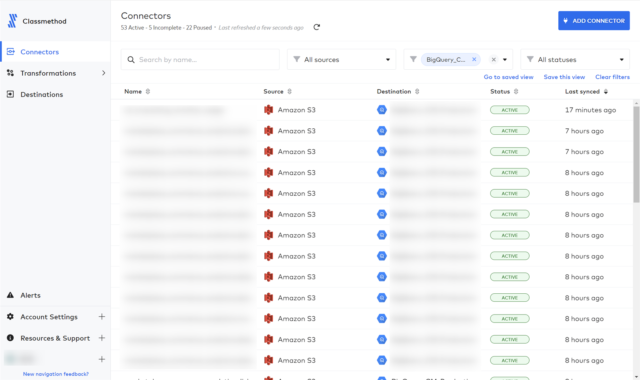Click the BigQuery destination icon in the 17 minutes ago row
This screenshot has width=640, height=380.
coord(382,110)
